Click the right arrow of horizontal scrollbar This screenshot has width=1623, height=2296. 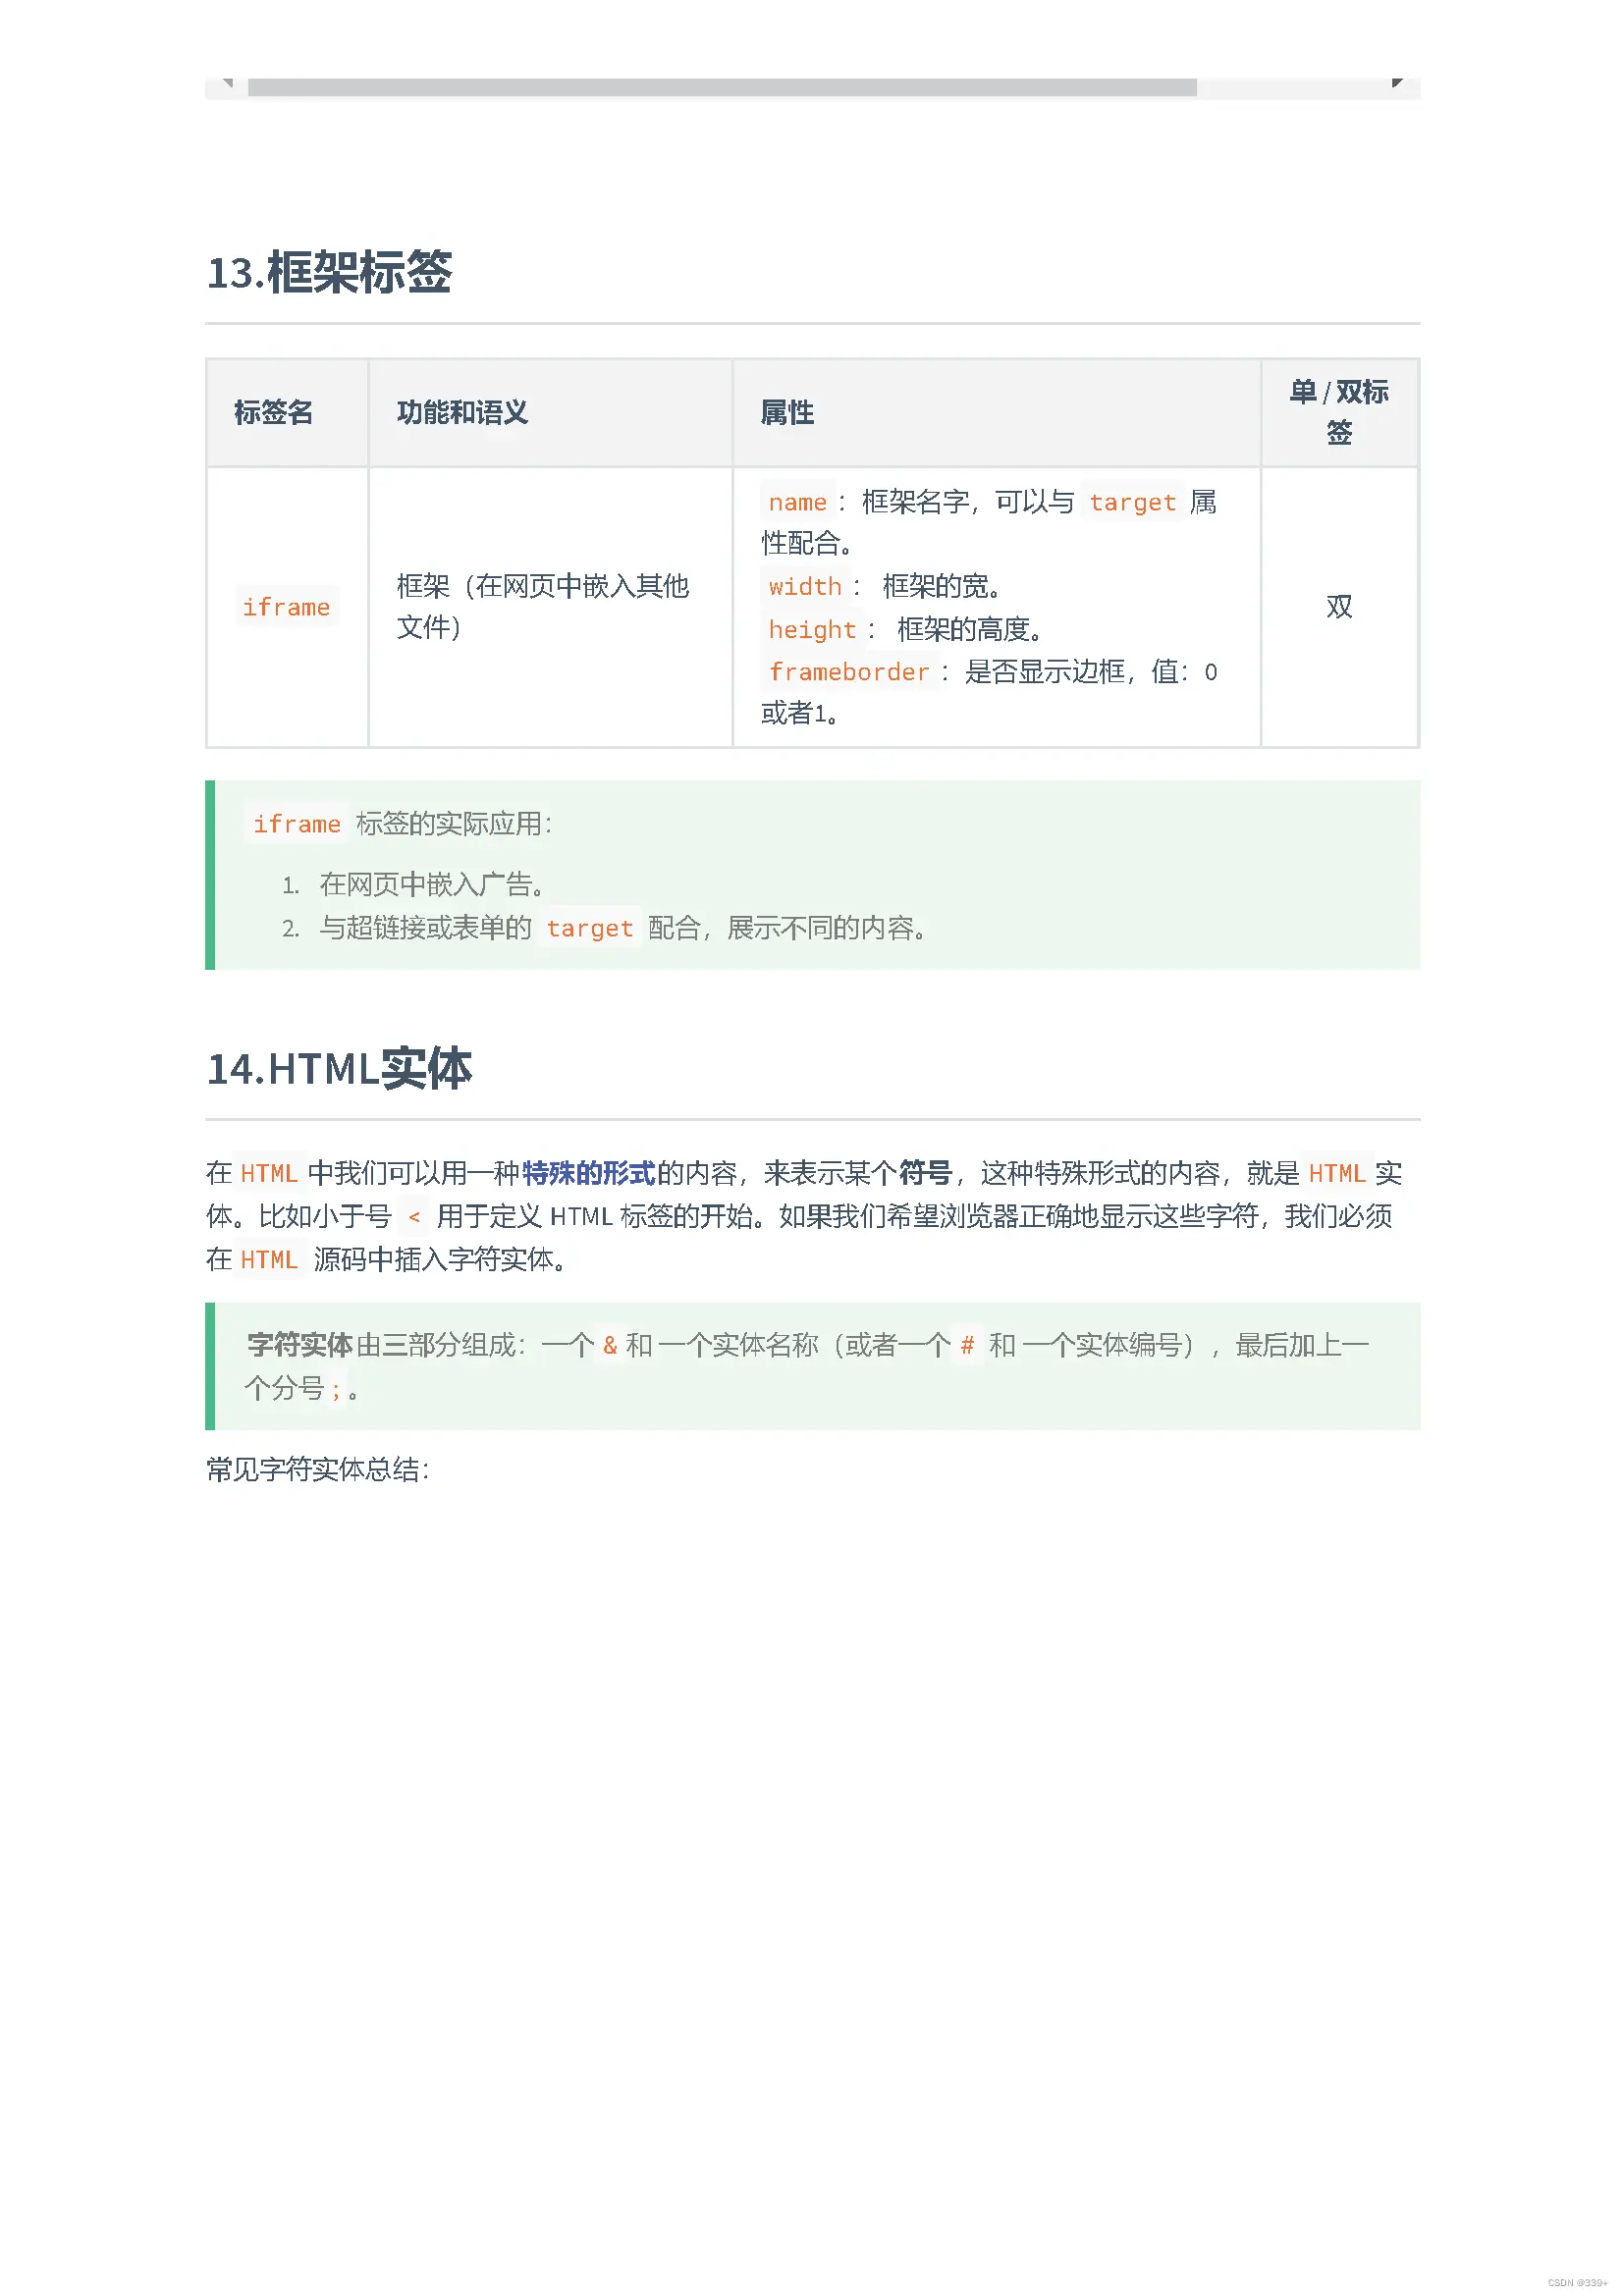tap(1396, 84)
